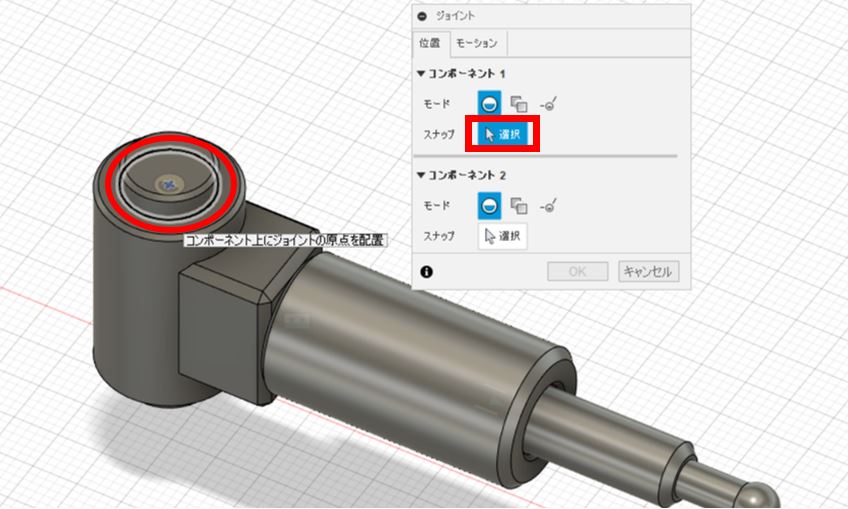Click the info icon in Joint dialog
This screenshot has height=509, width=848.
pos(426,272)
